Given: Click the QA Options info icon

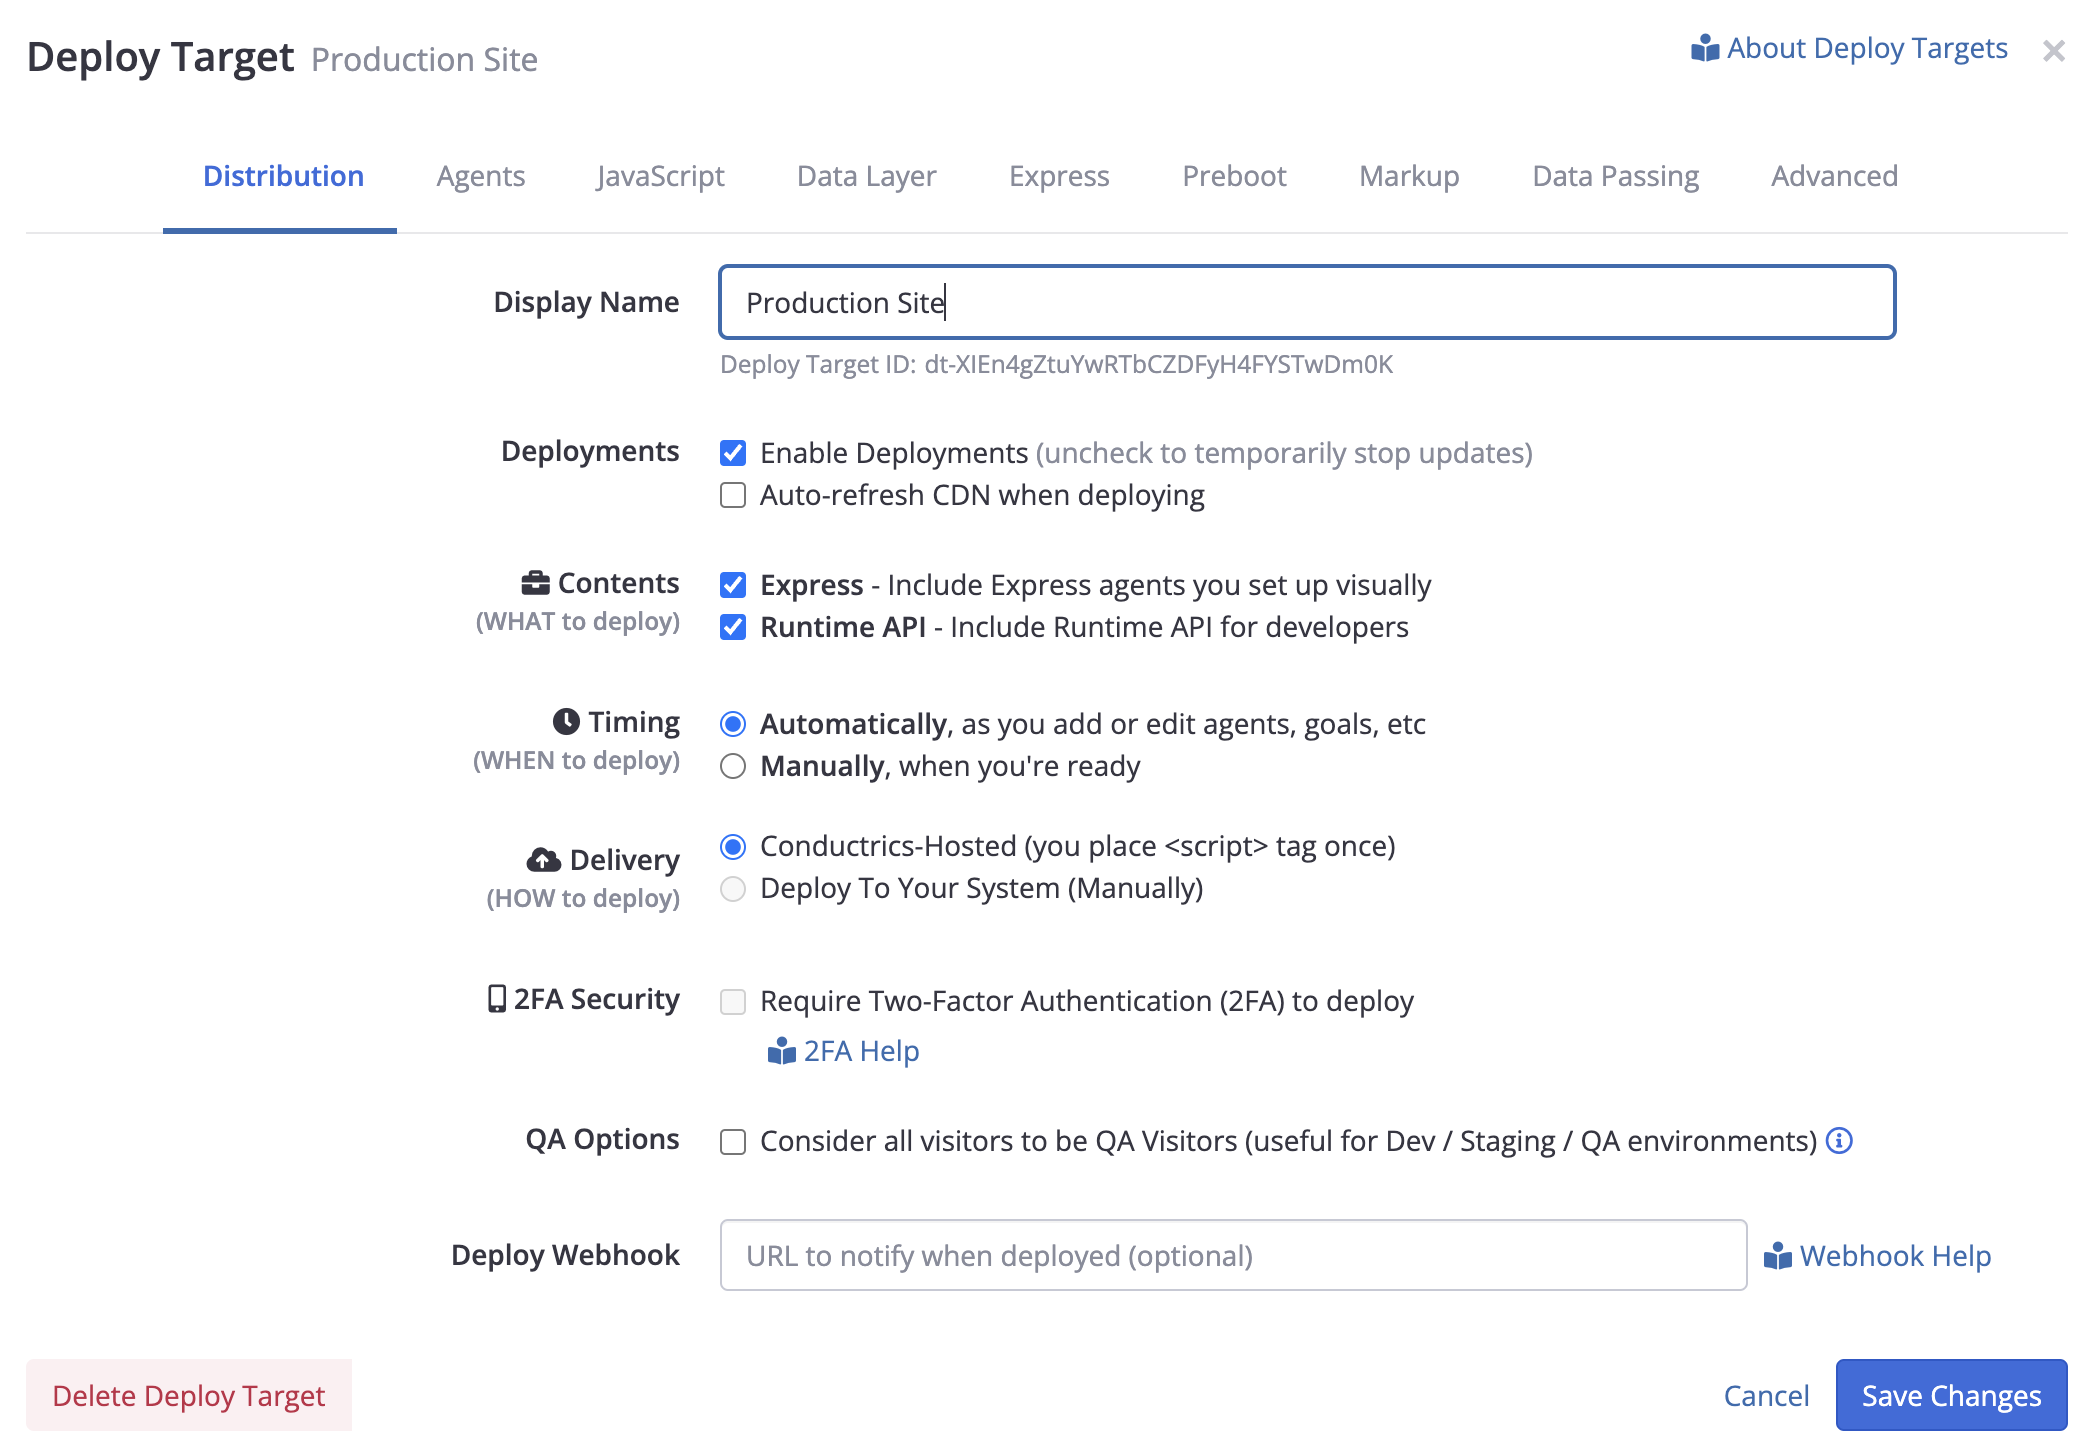Looking at the screenshot, I should tap(1839, 1140).
